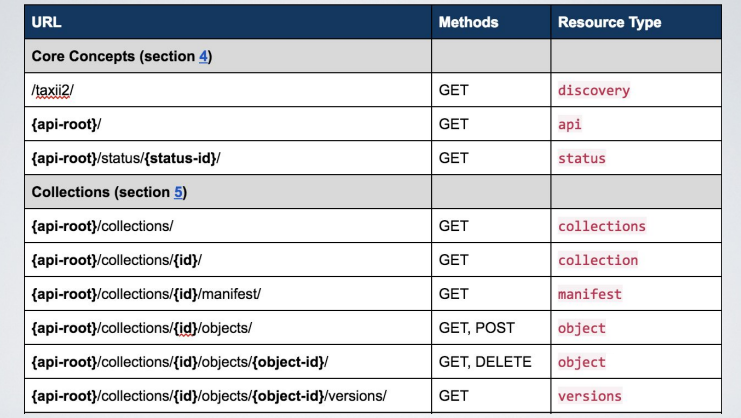Click the manifest resource type
Viewport: 741px width, 418px height.
pos(590,294)
